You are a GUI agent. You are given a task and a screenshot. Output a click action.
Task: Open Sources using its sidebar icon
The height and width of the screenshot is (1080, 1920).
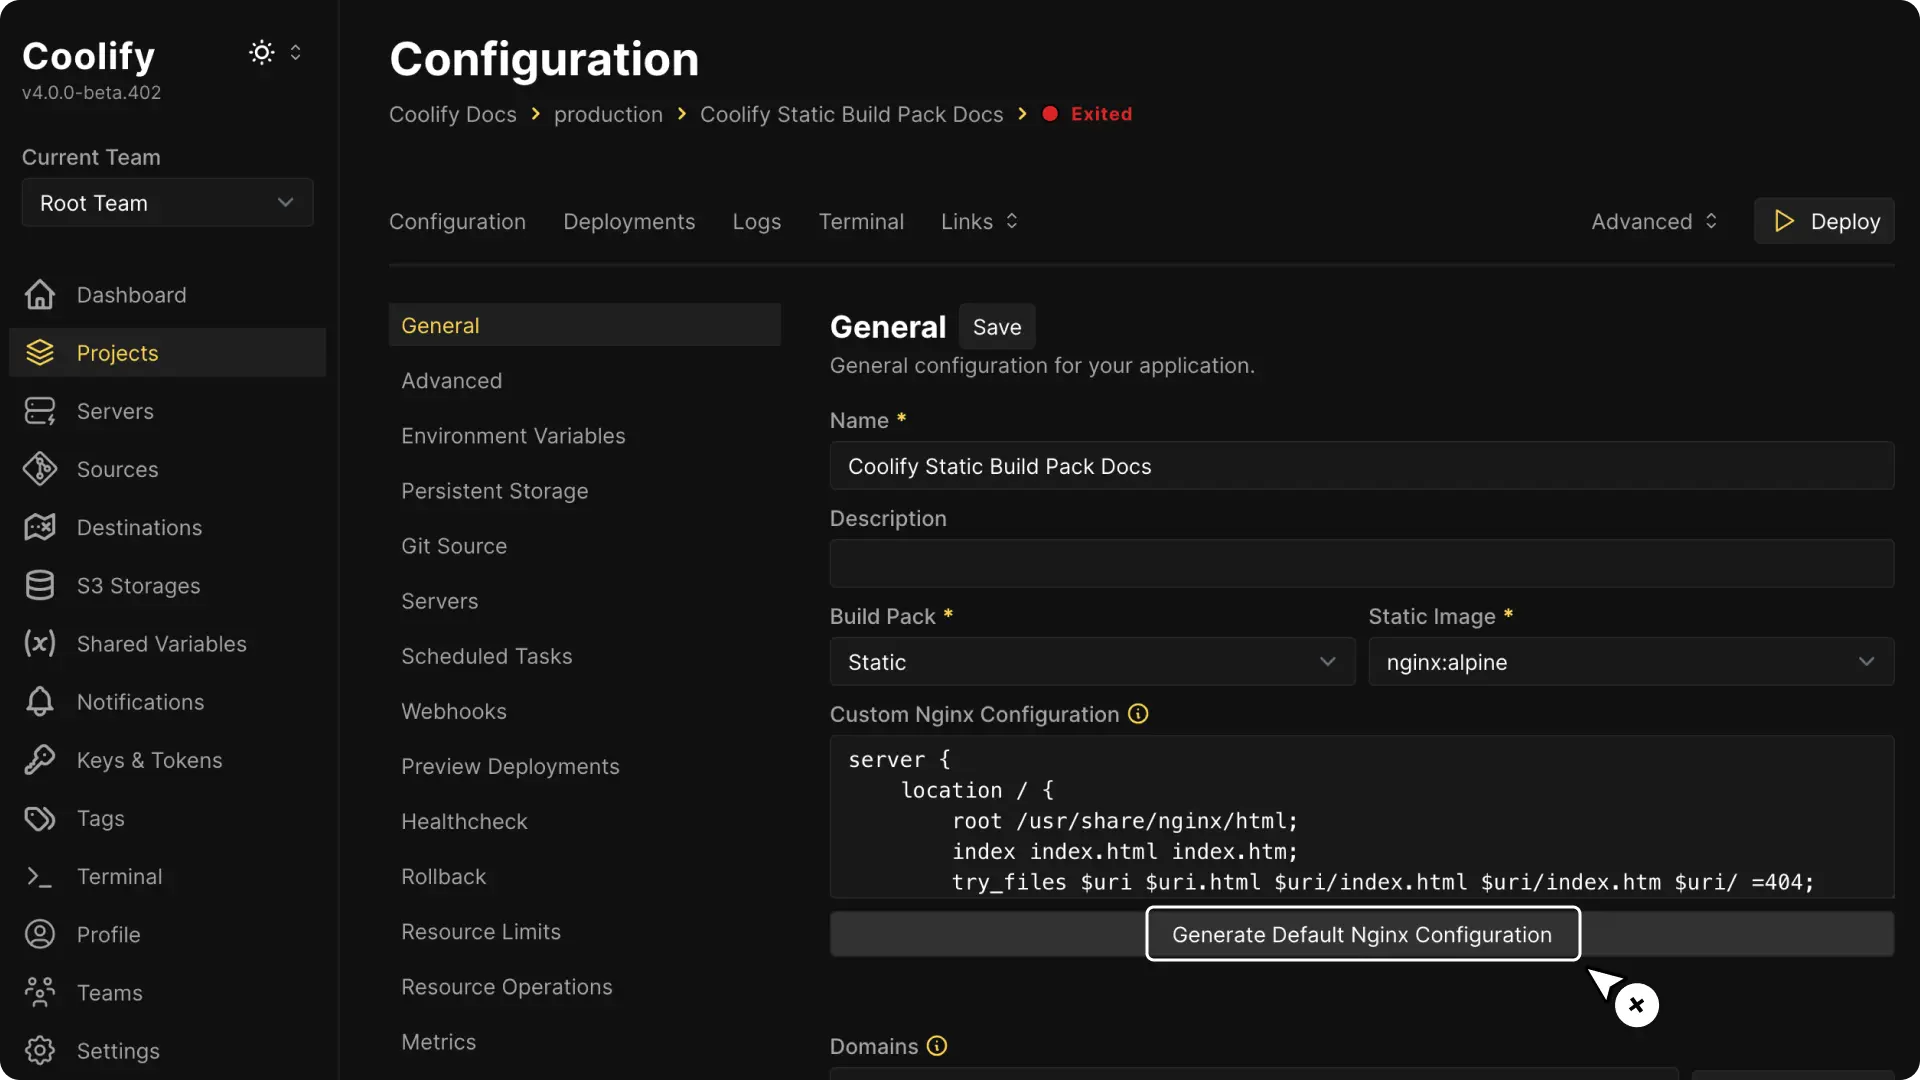(39, 469)
